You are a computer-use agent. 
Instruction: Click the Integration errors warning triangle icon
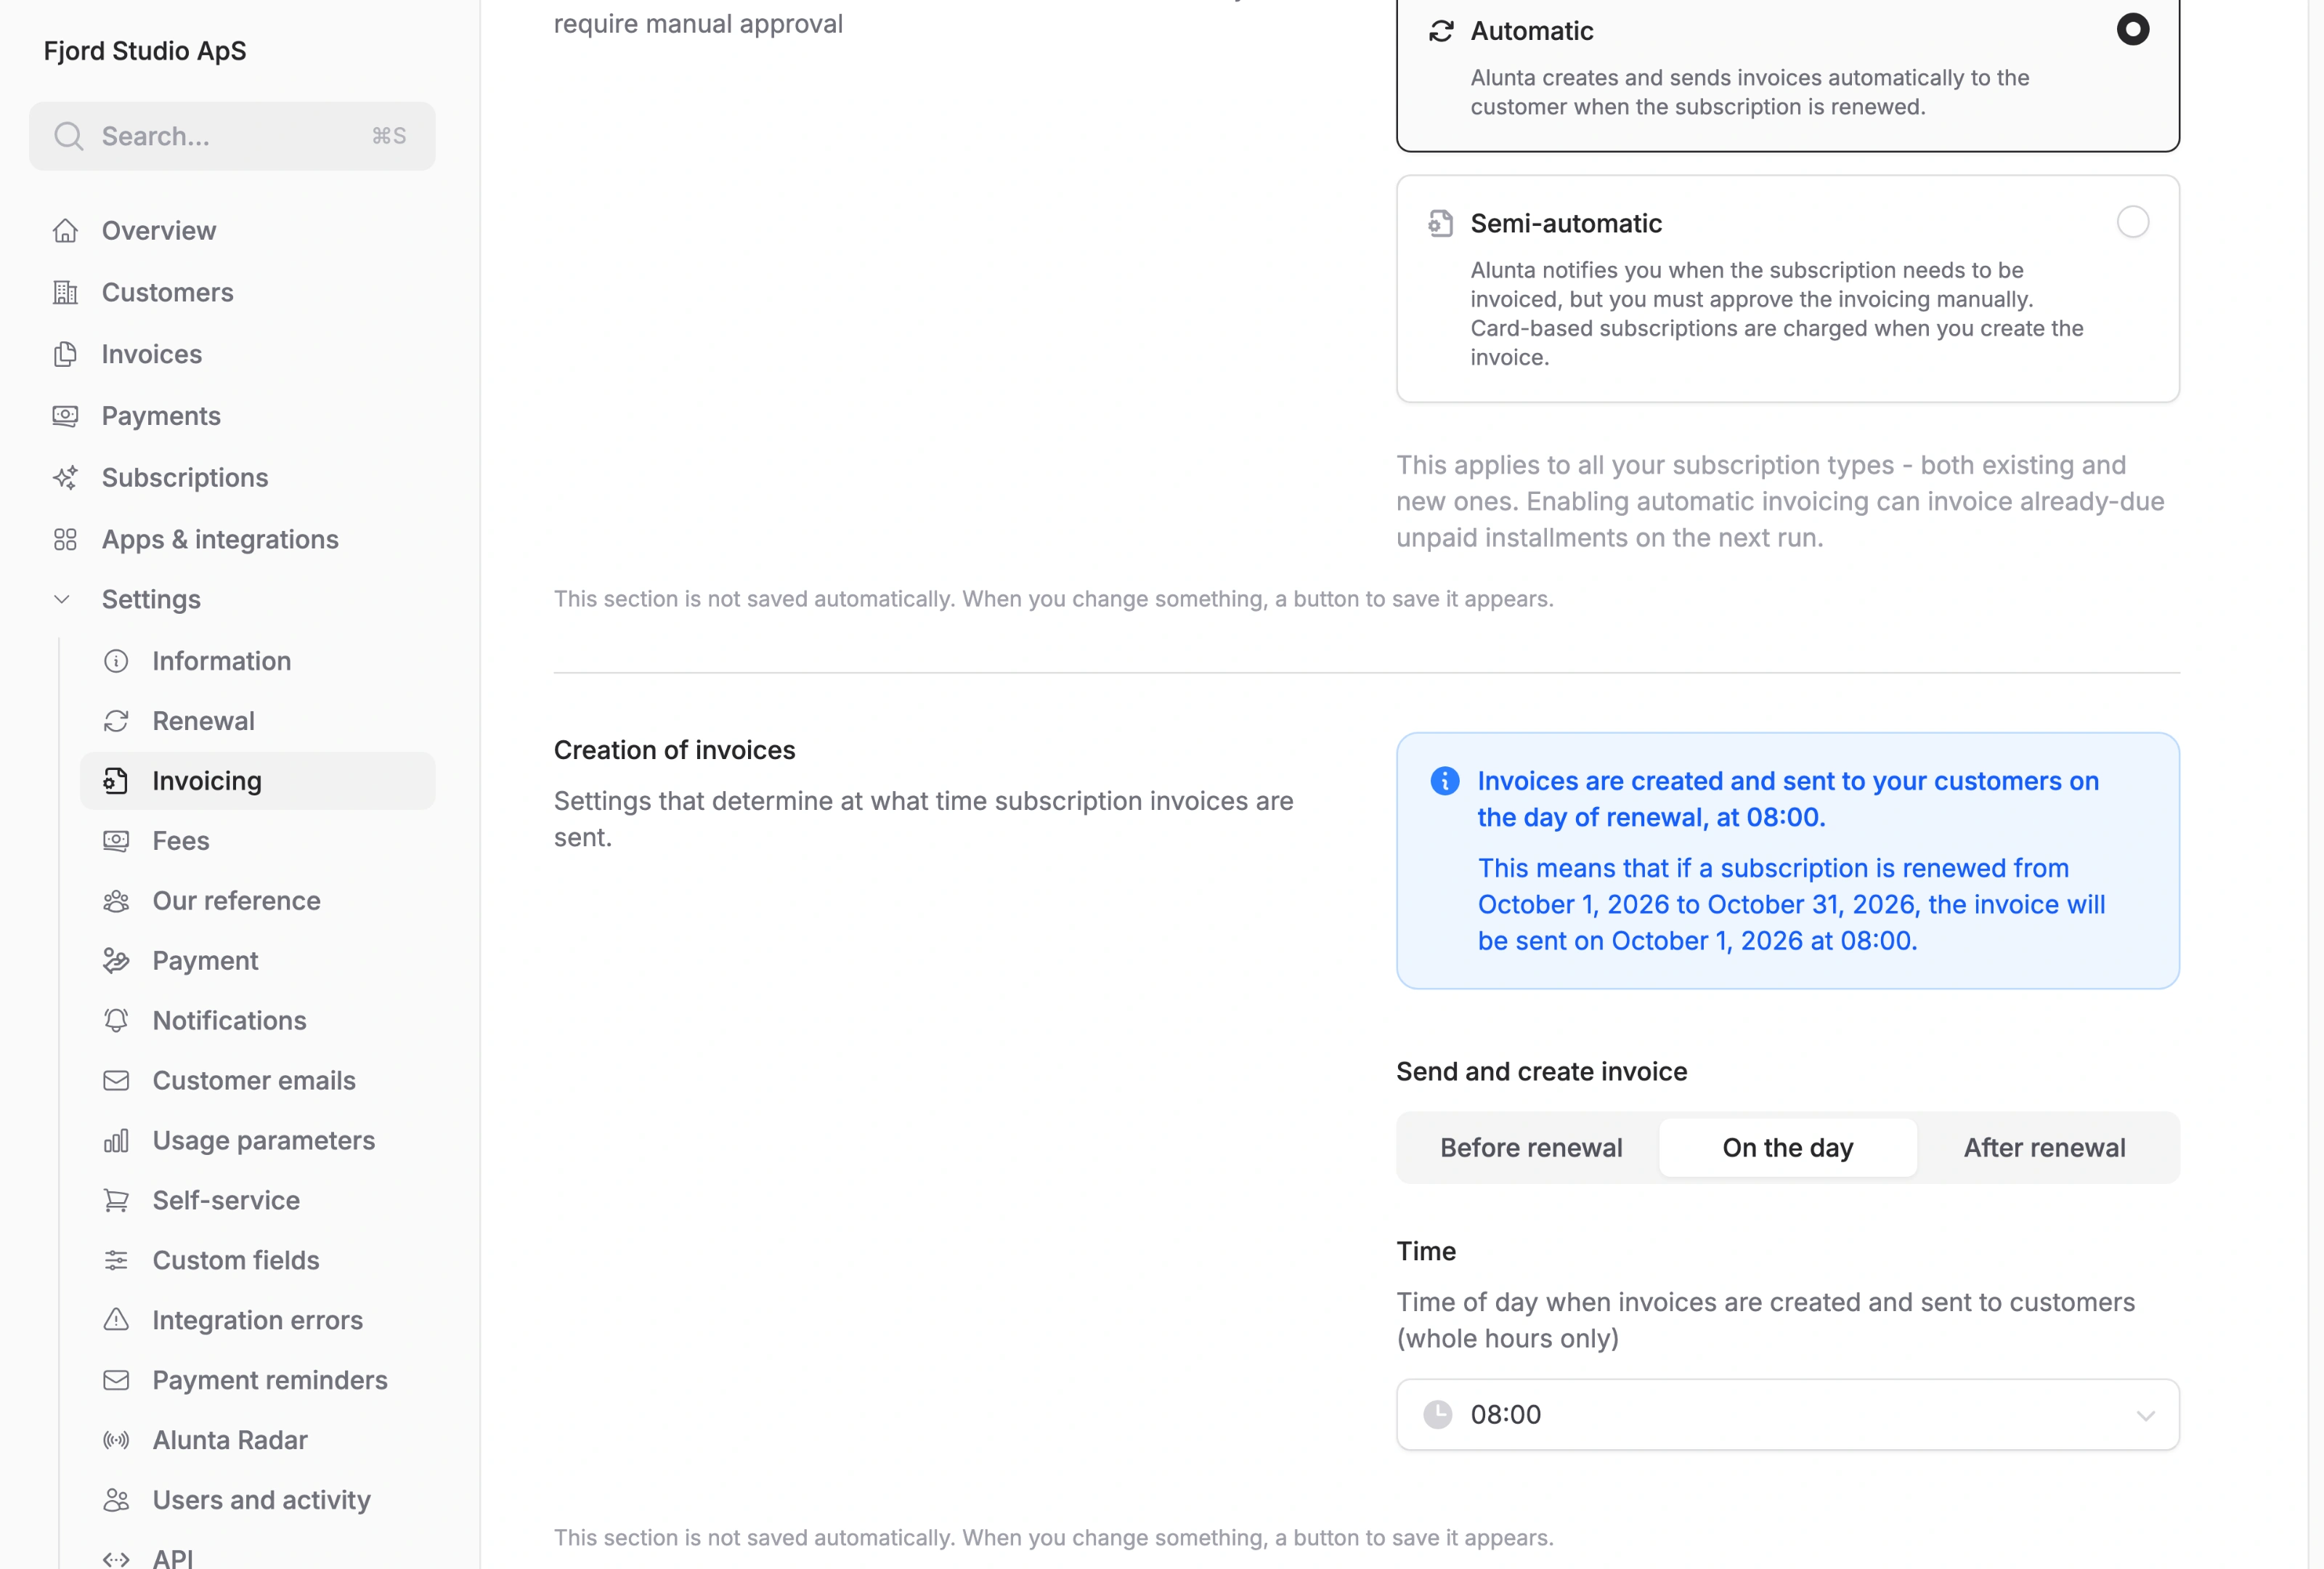click(116, 1320)
